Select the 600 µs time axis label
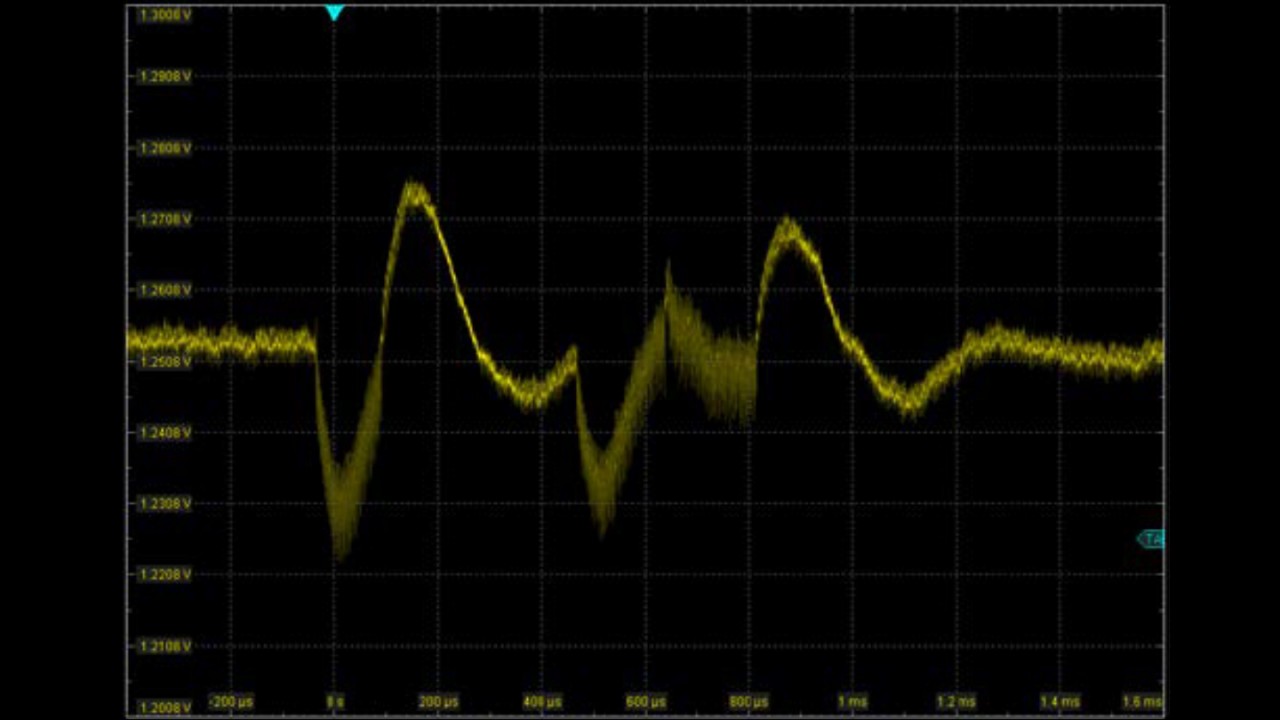The width and height of the screenshot is (1280, 720). [x=645, y=702]
